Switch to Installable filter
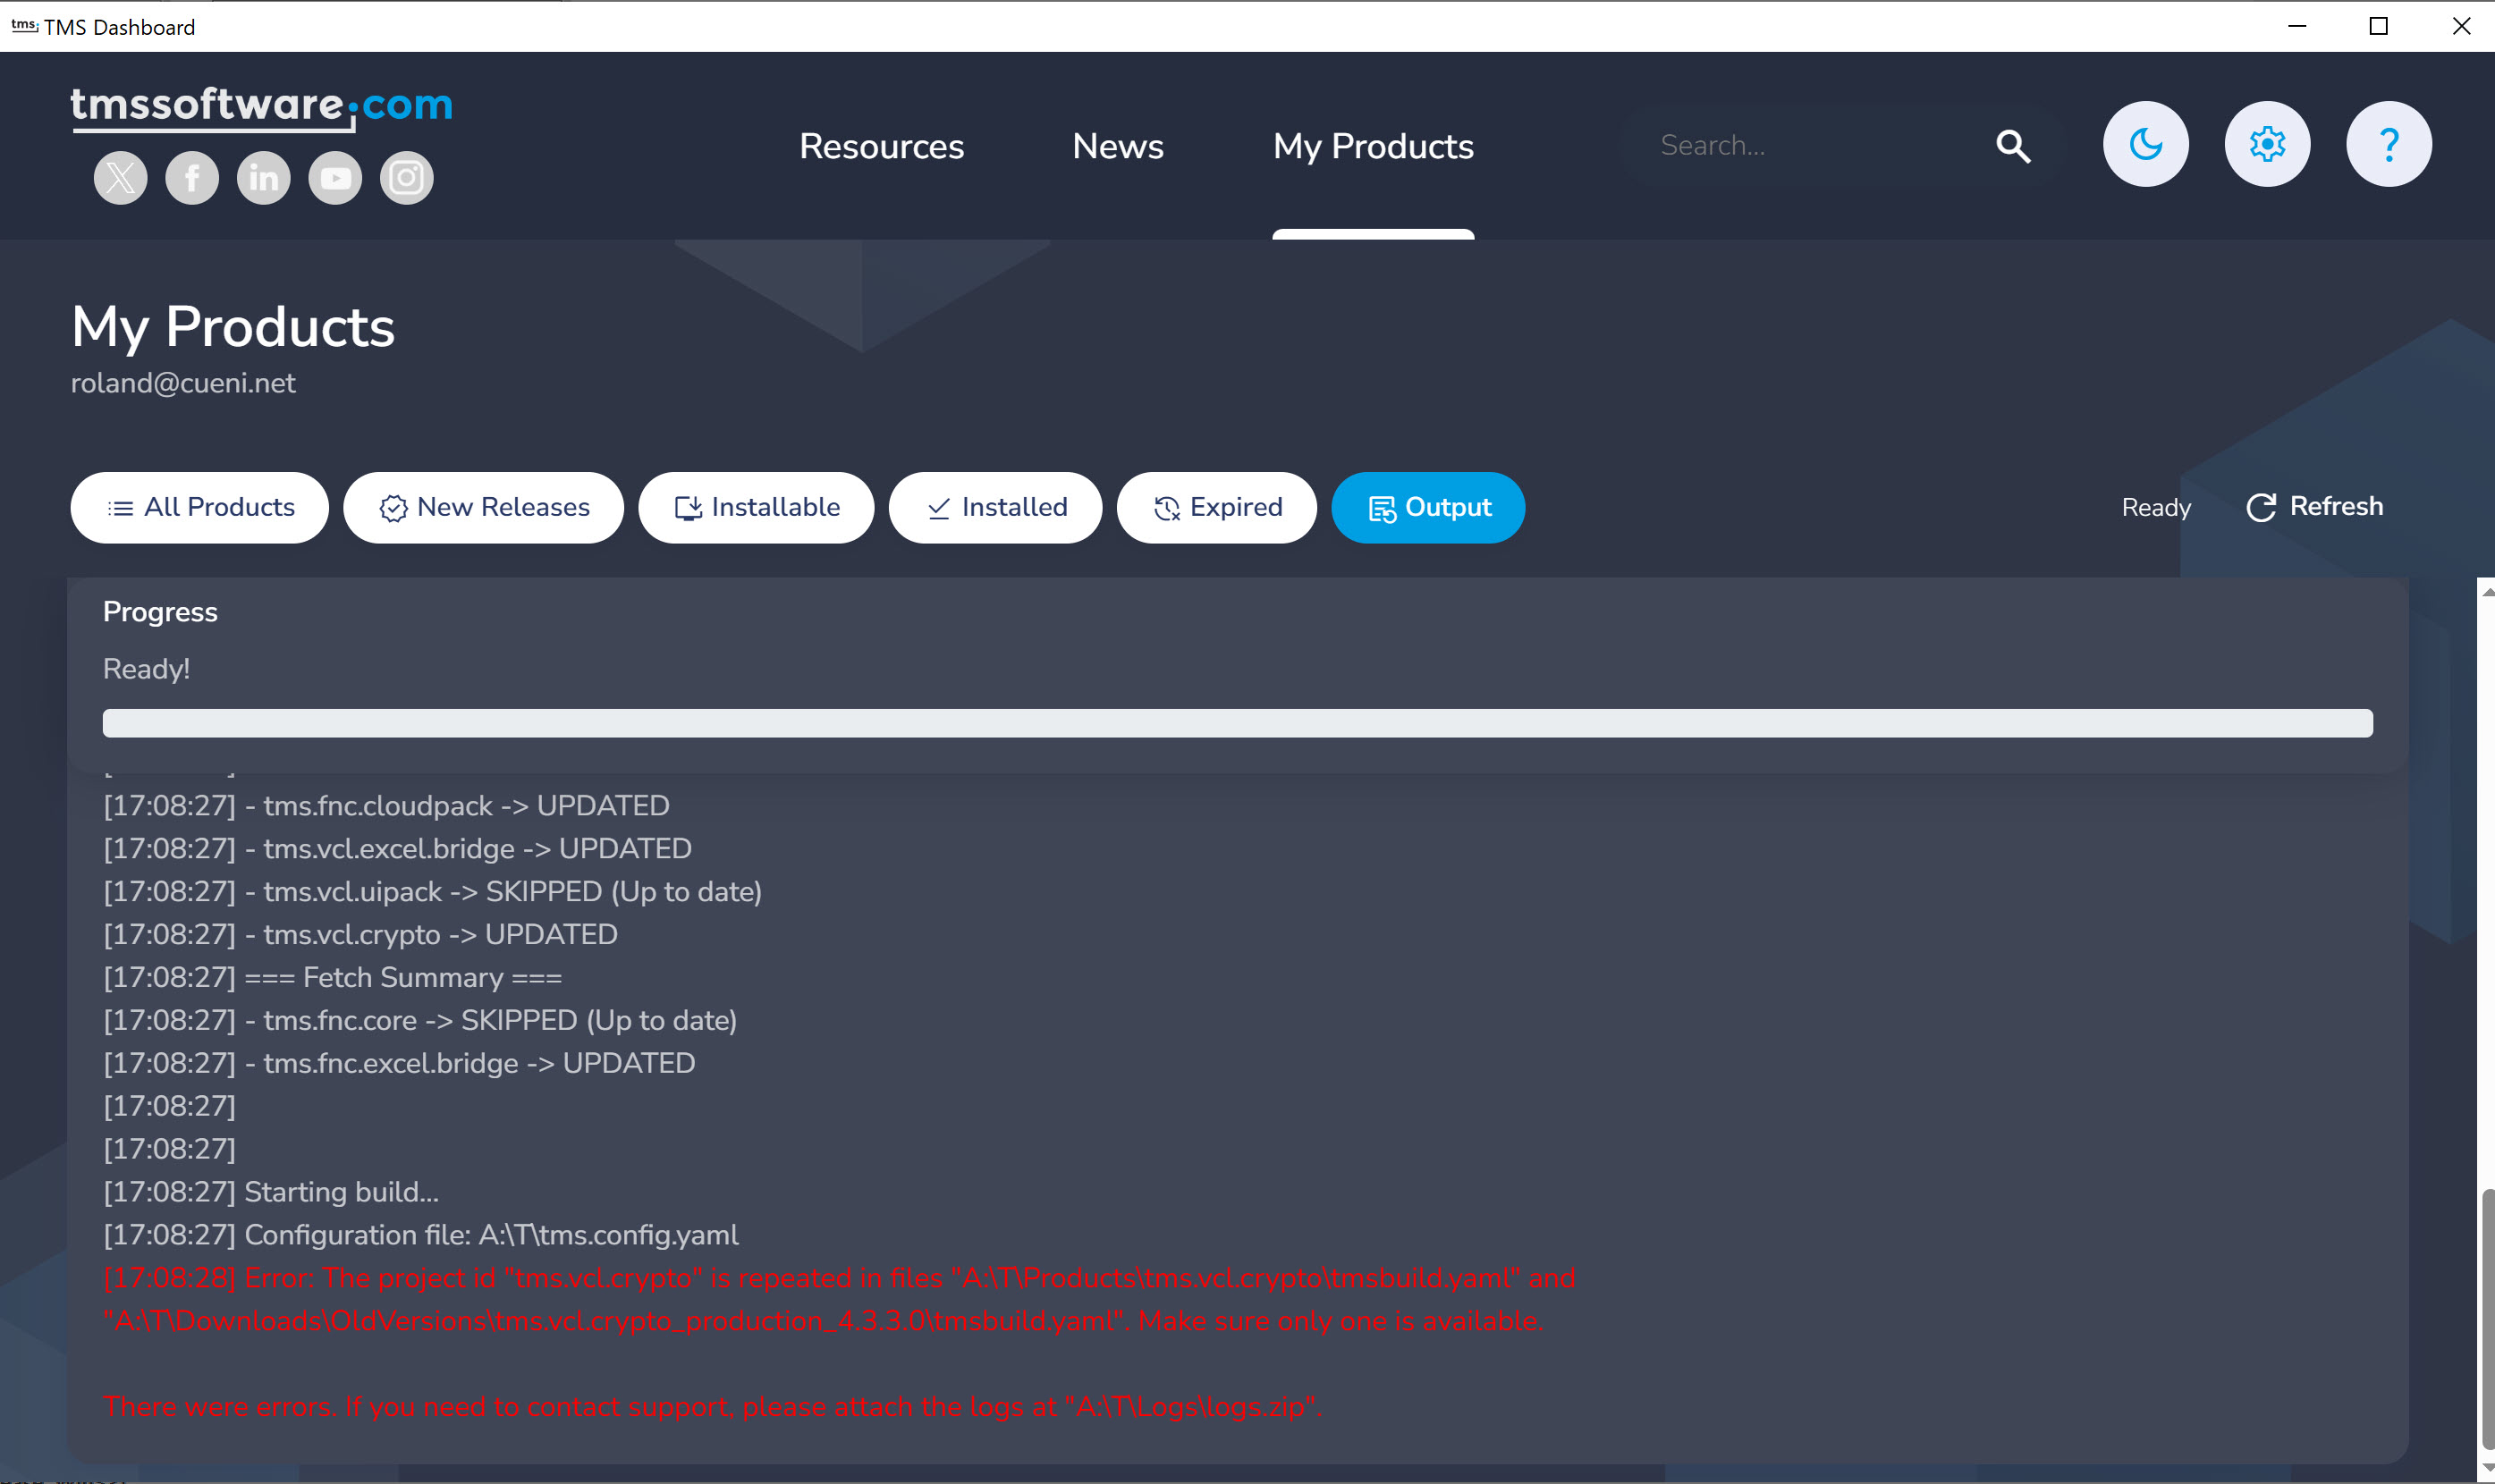Image resolution: width=2495 pixels, height=1484 pixels. click(756, 508)
